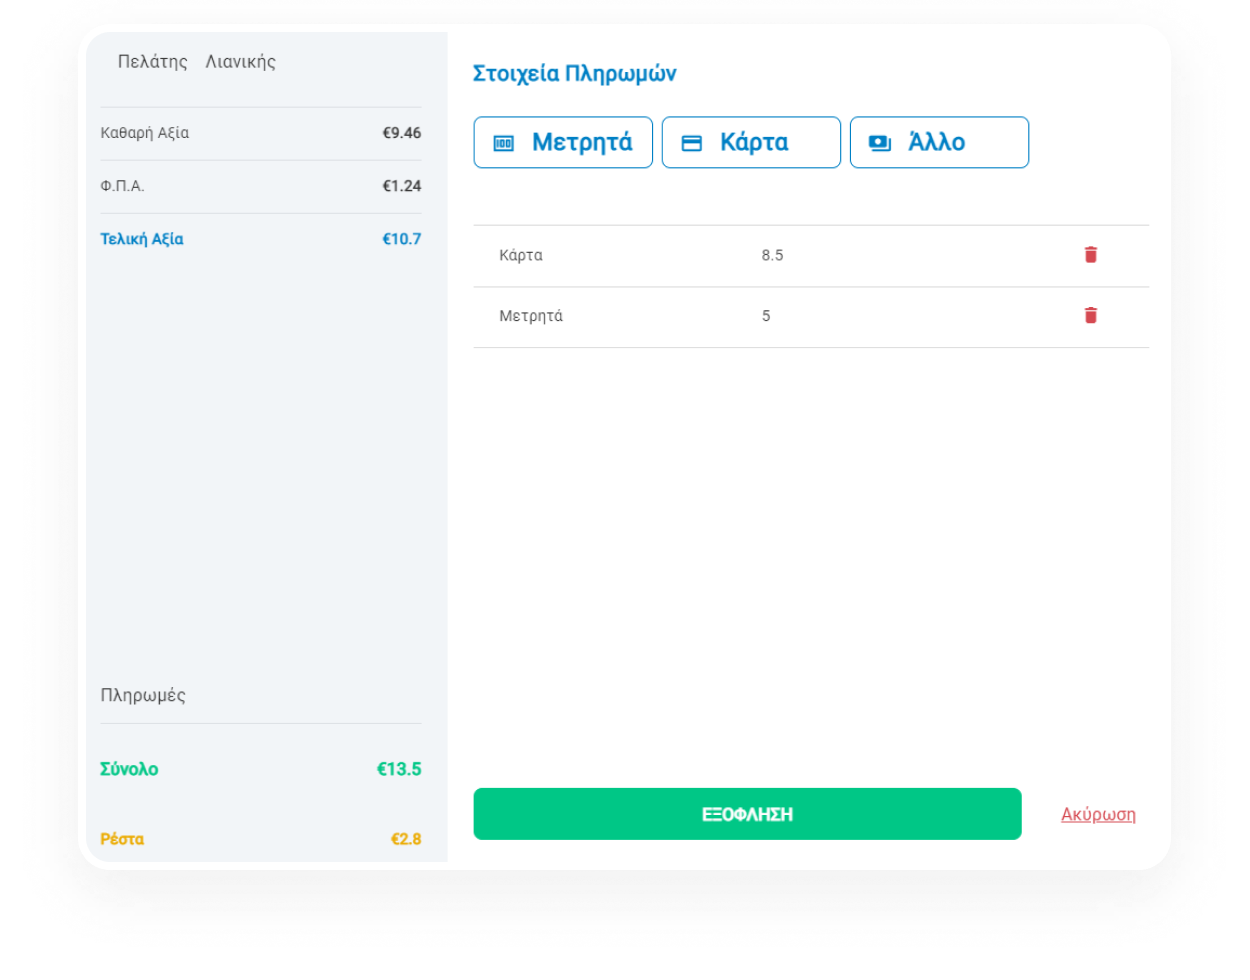Remove the Μετρητά 5 payment via its trash icon
The width and height of the screenshot is (1250, 980).
(1090, 316)
